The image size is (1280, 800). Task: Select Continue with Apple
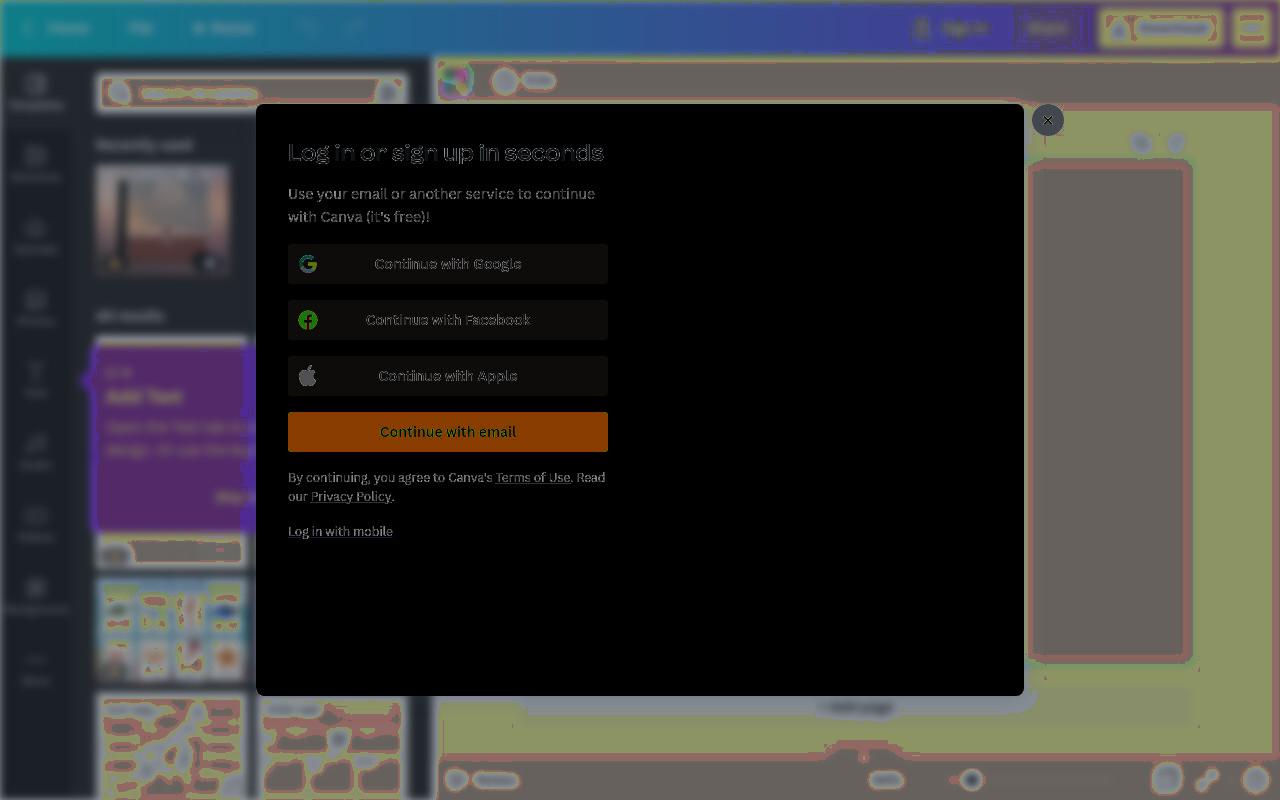click(447, 376)
